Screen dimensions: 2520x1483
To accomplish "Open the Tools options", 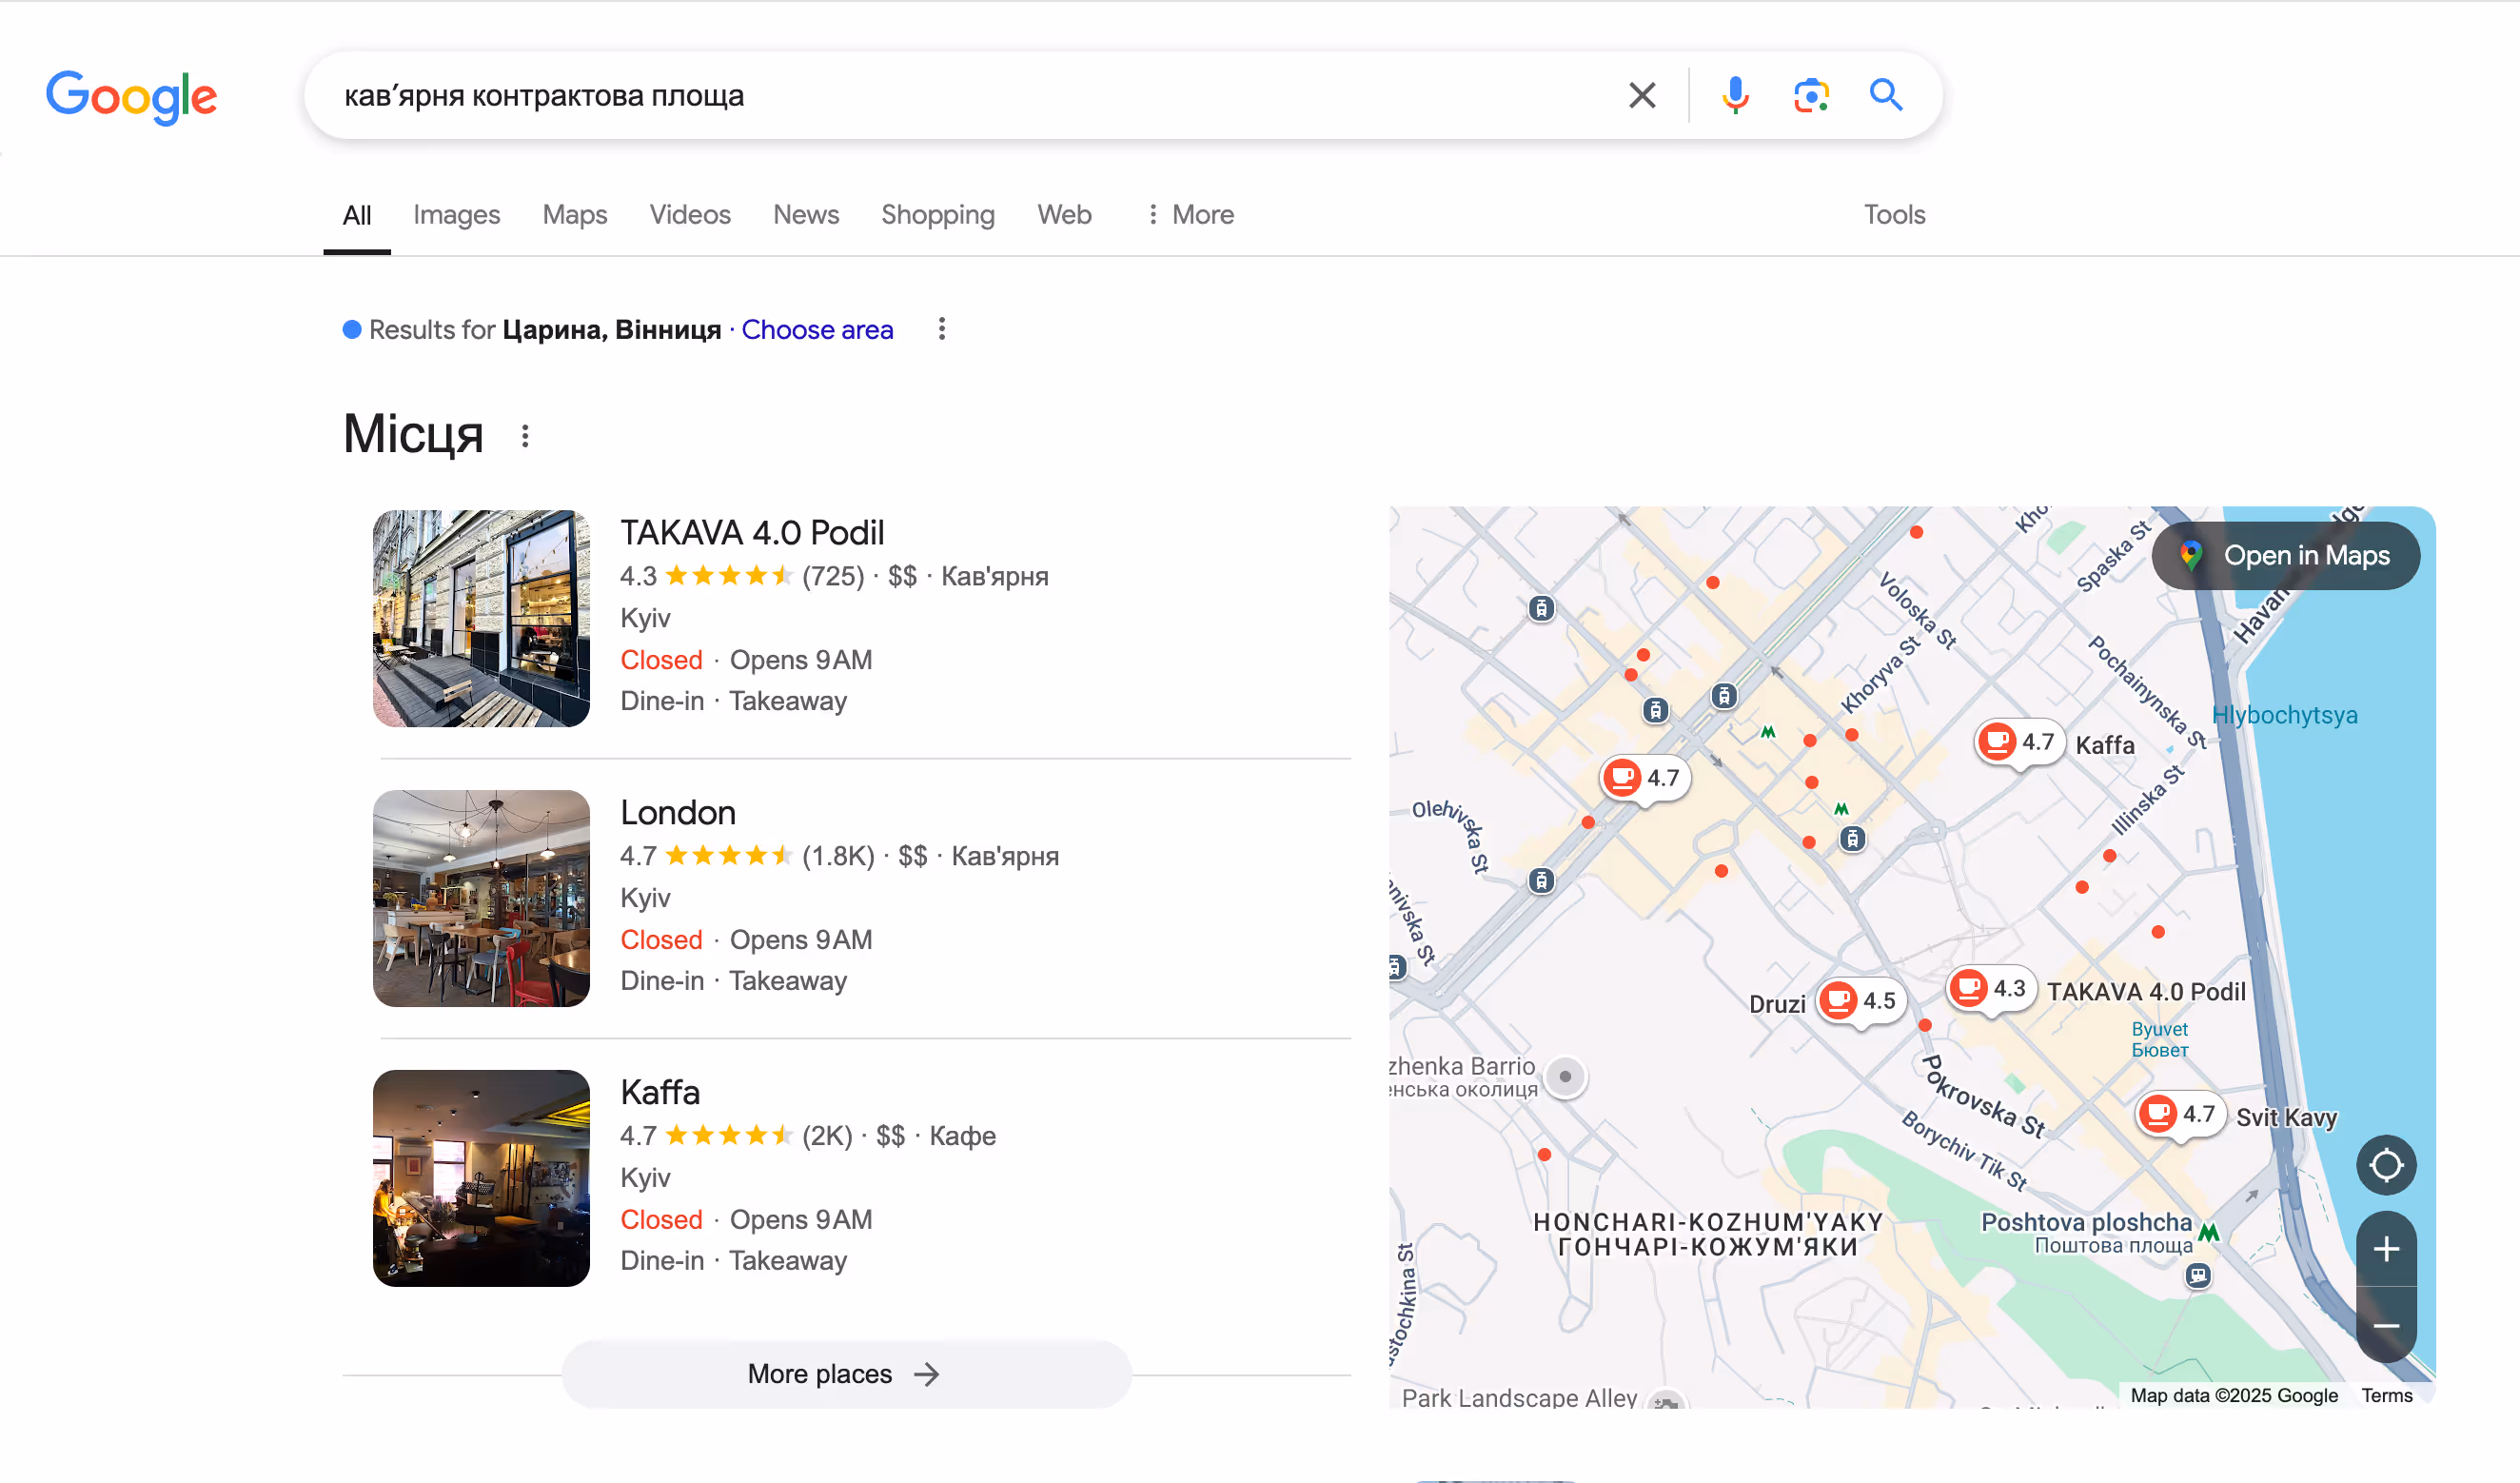I will pyautogui.click(x=1894, y=215).
